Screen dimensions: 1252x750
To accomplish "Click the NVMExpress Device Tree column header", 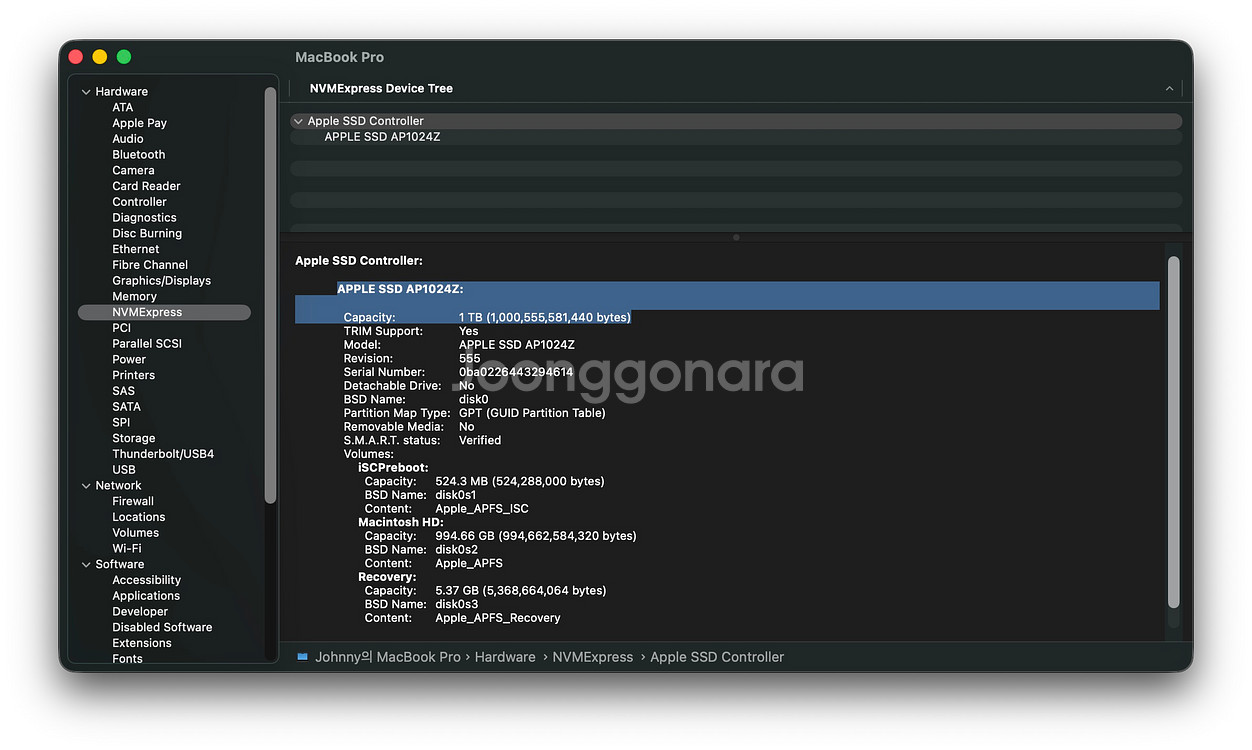I will click(x=381, y=89).
